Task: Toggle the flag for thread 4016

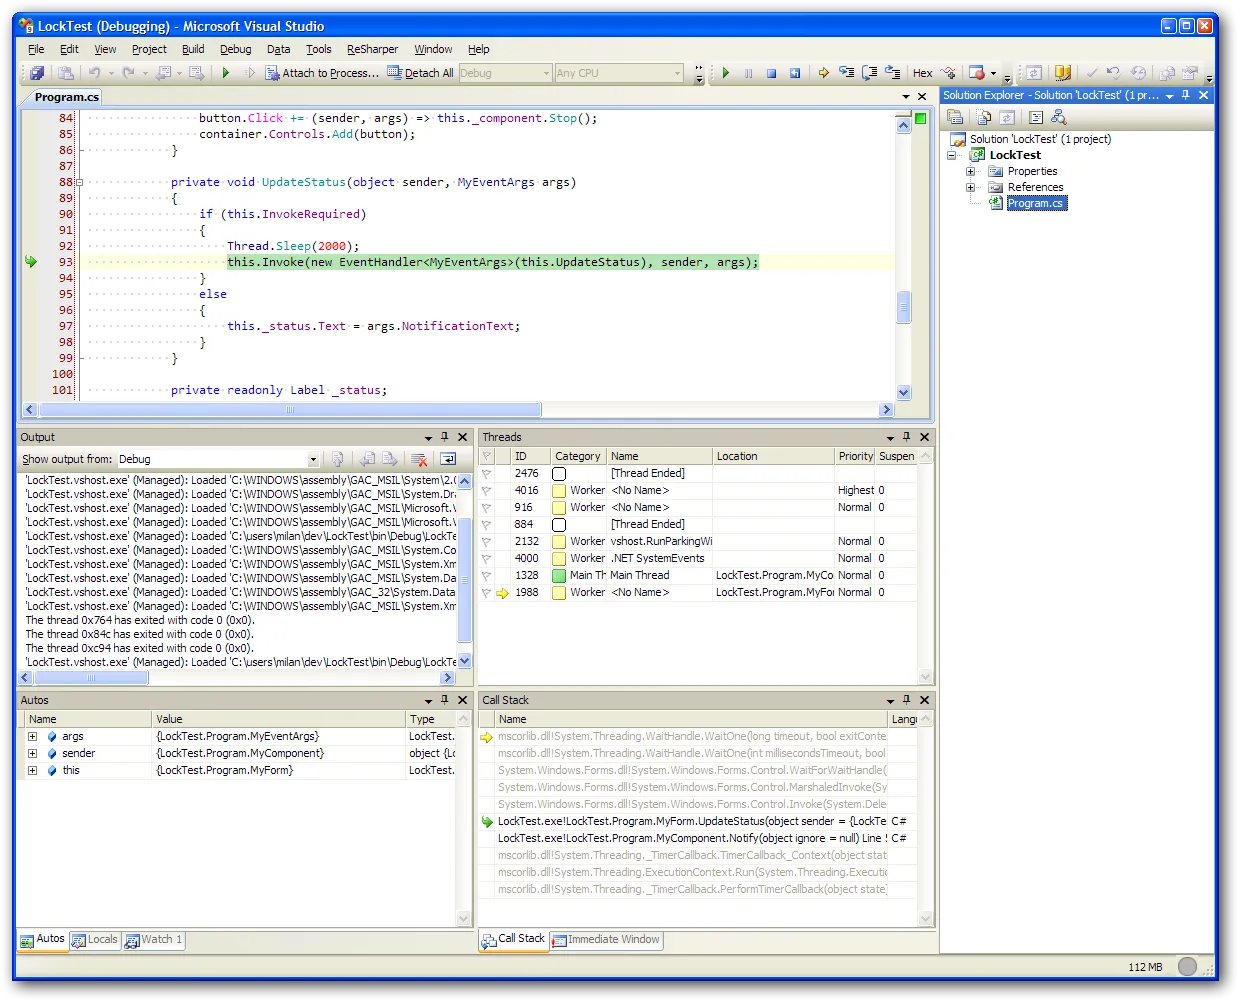Action: click(487, 491)
